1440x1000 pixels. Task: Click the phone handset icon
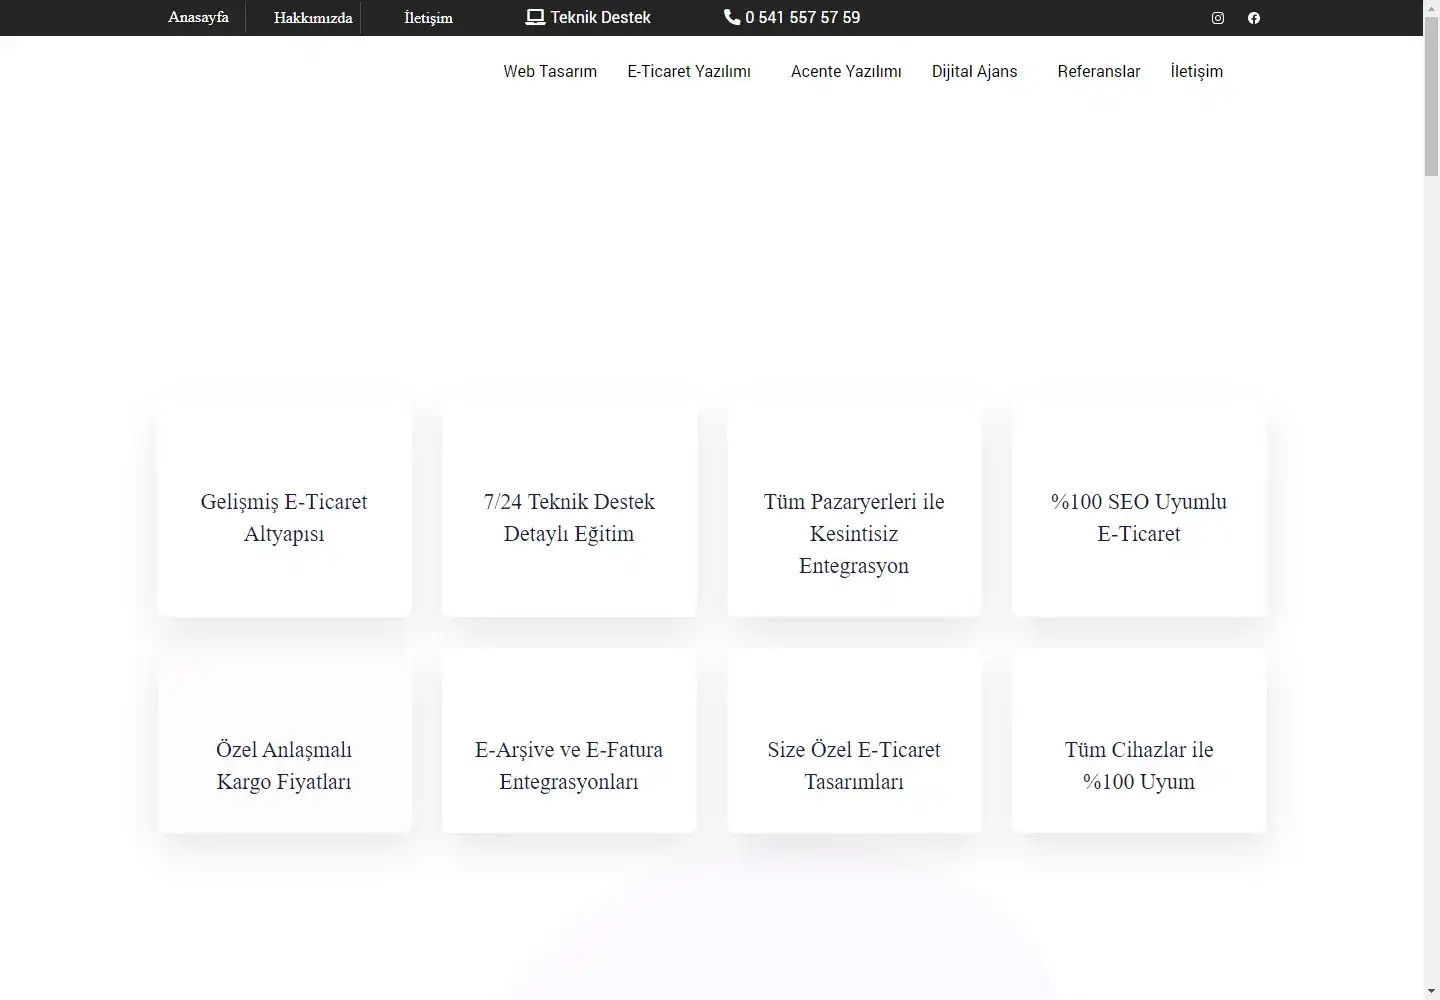pyautogui.click(x=732, y=17)
